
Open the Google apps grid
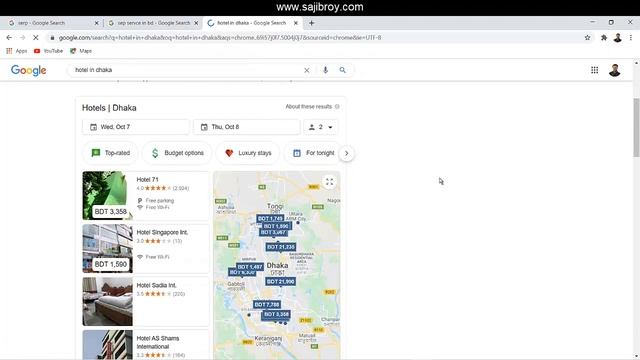(x=595, y=70)
